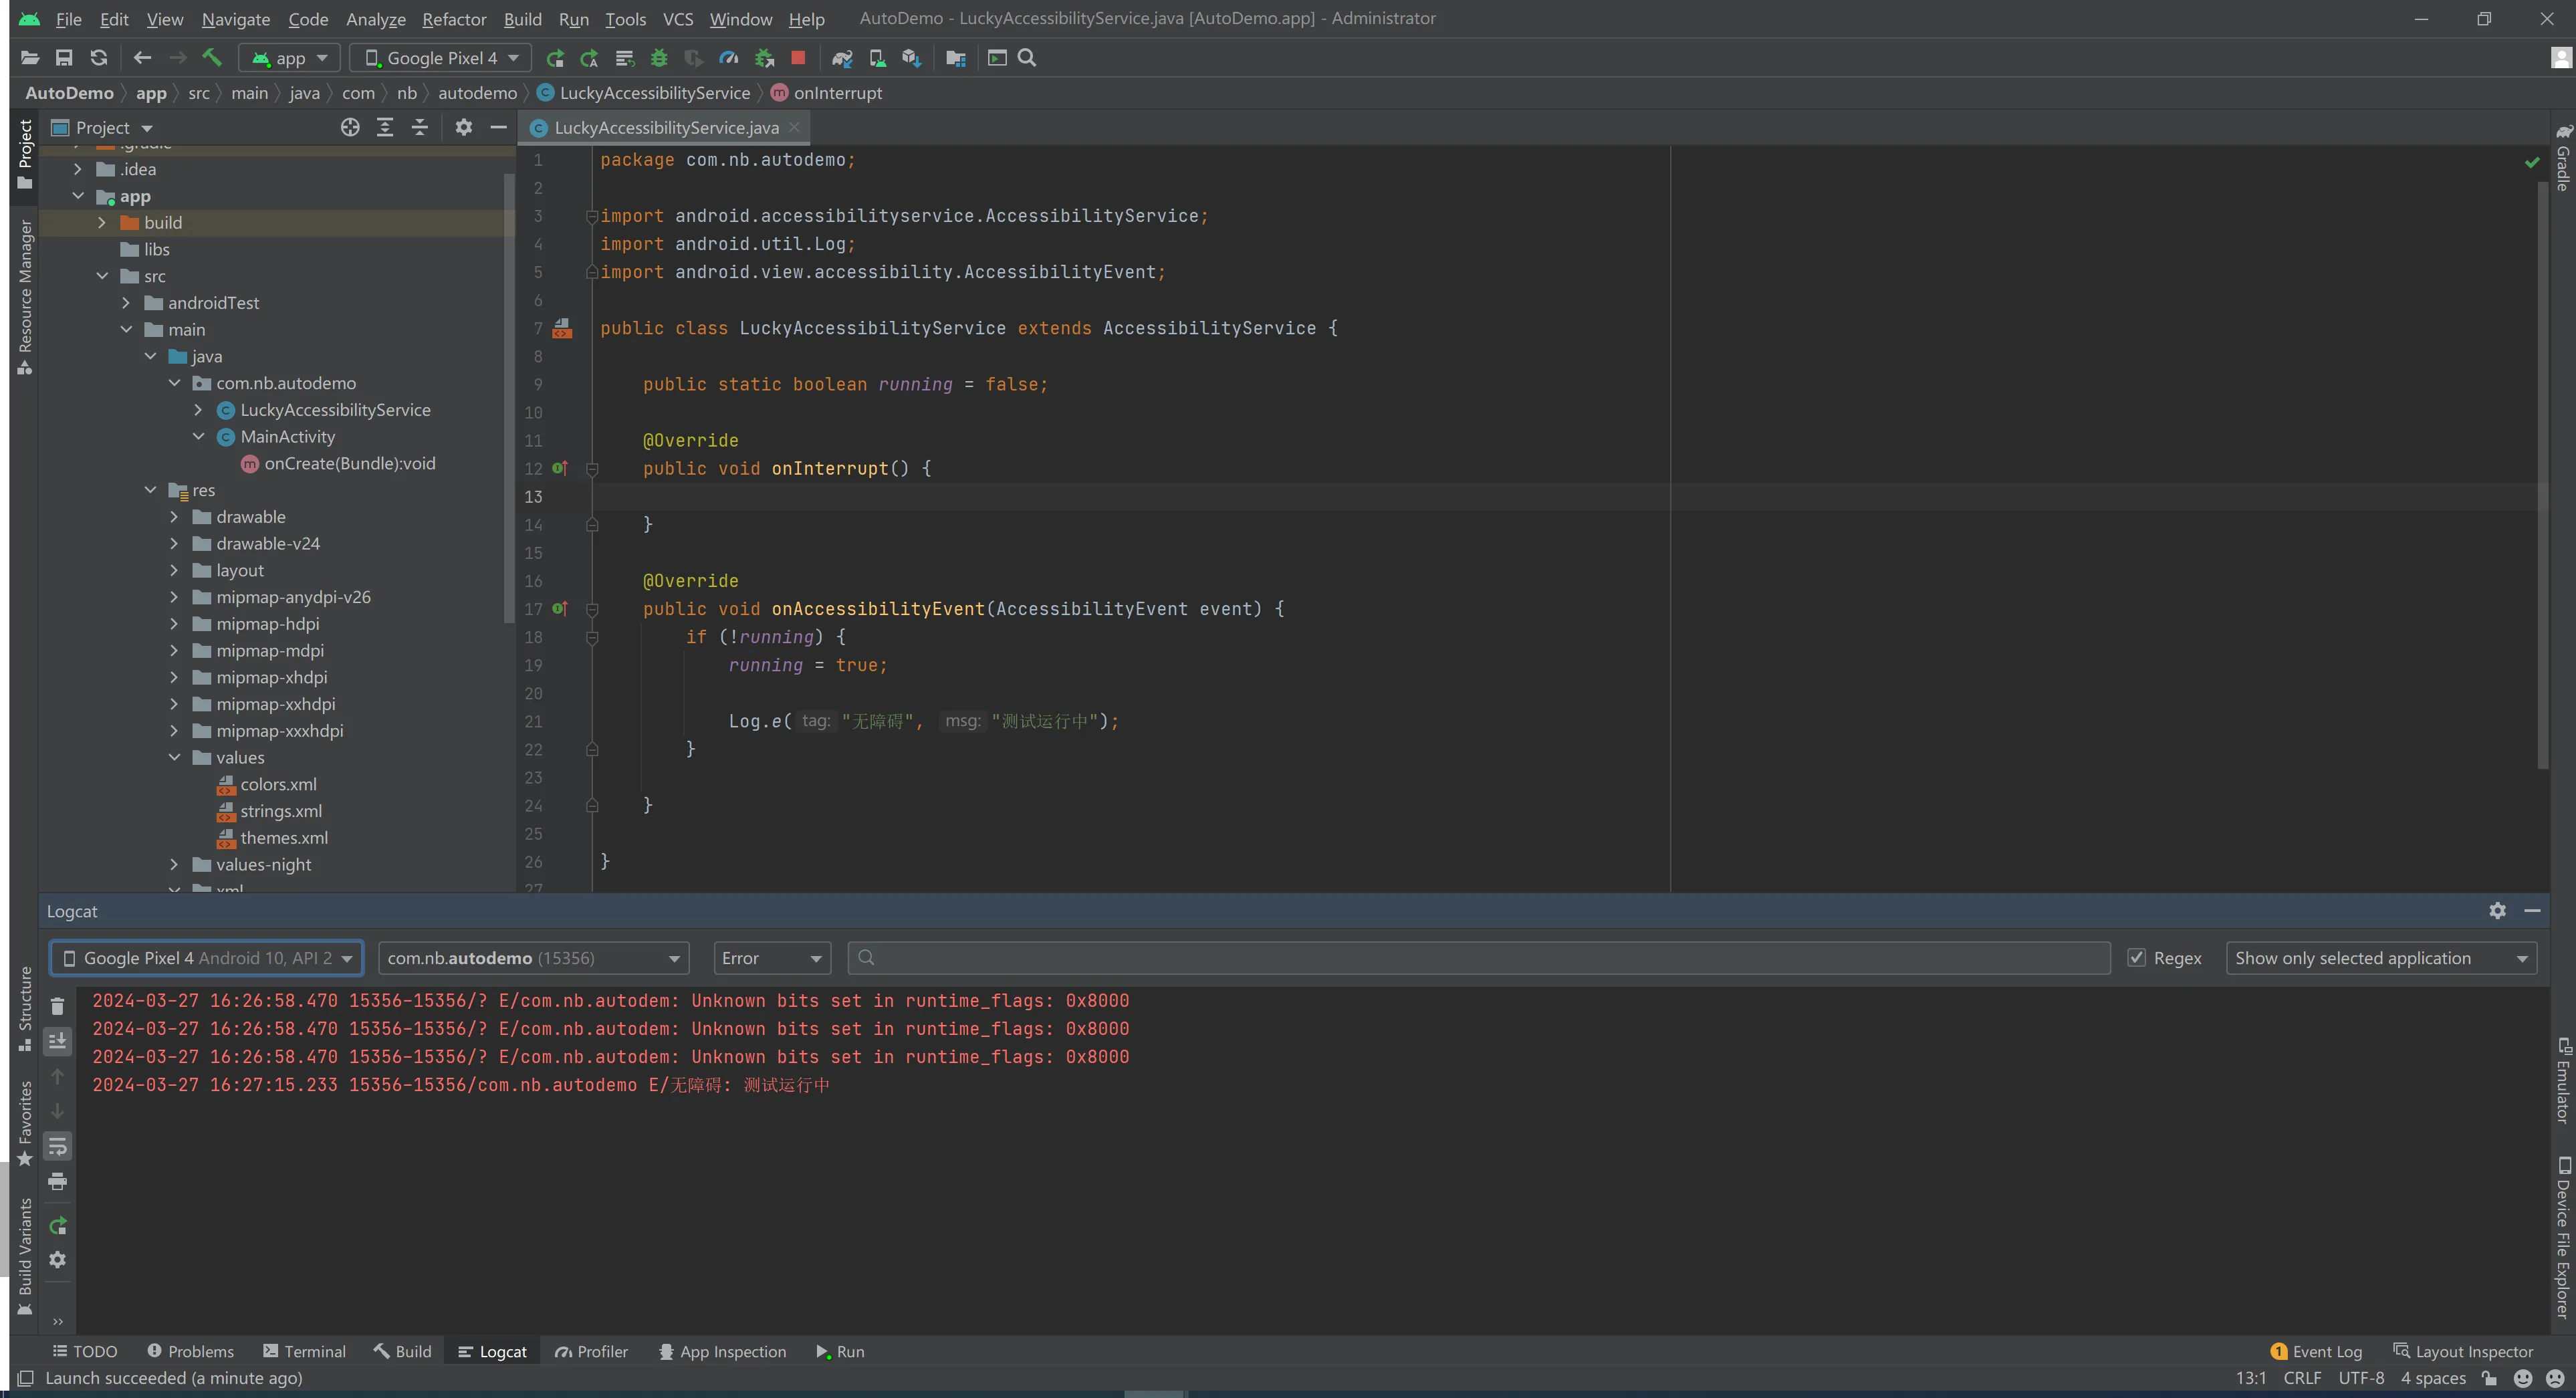Open the Project view selector dropdown
The height and width of the screenshot is (1398, 2576).
click(x=102, y=127)
